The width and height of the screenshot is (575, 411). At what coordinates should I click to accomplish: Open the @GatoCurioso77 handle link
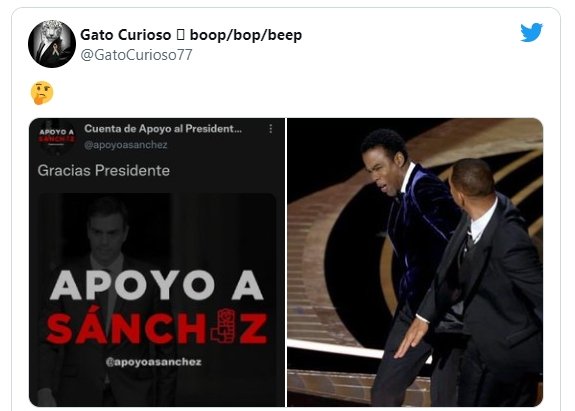136,55
